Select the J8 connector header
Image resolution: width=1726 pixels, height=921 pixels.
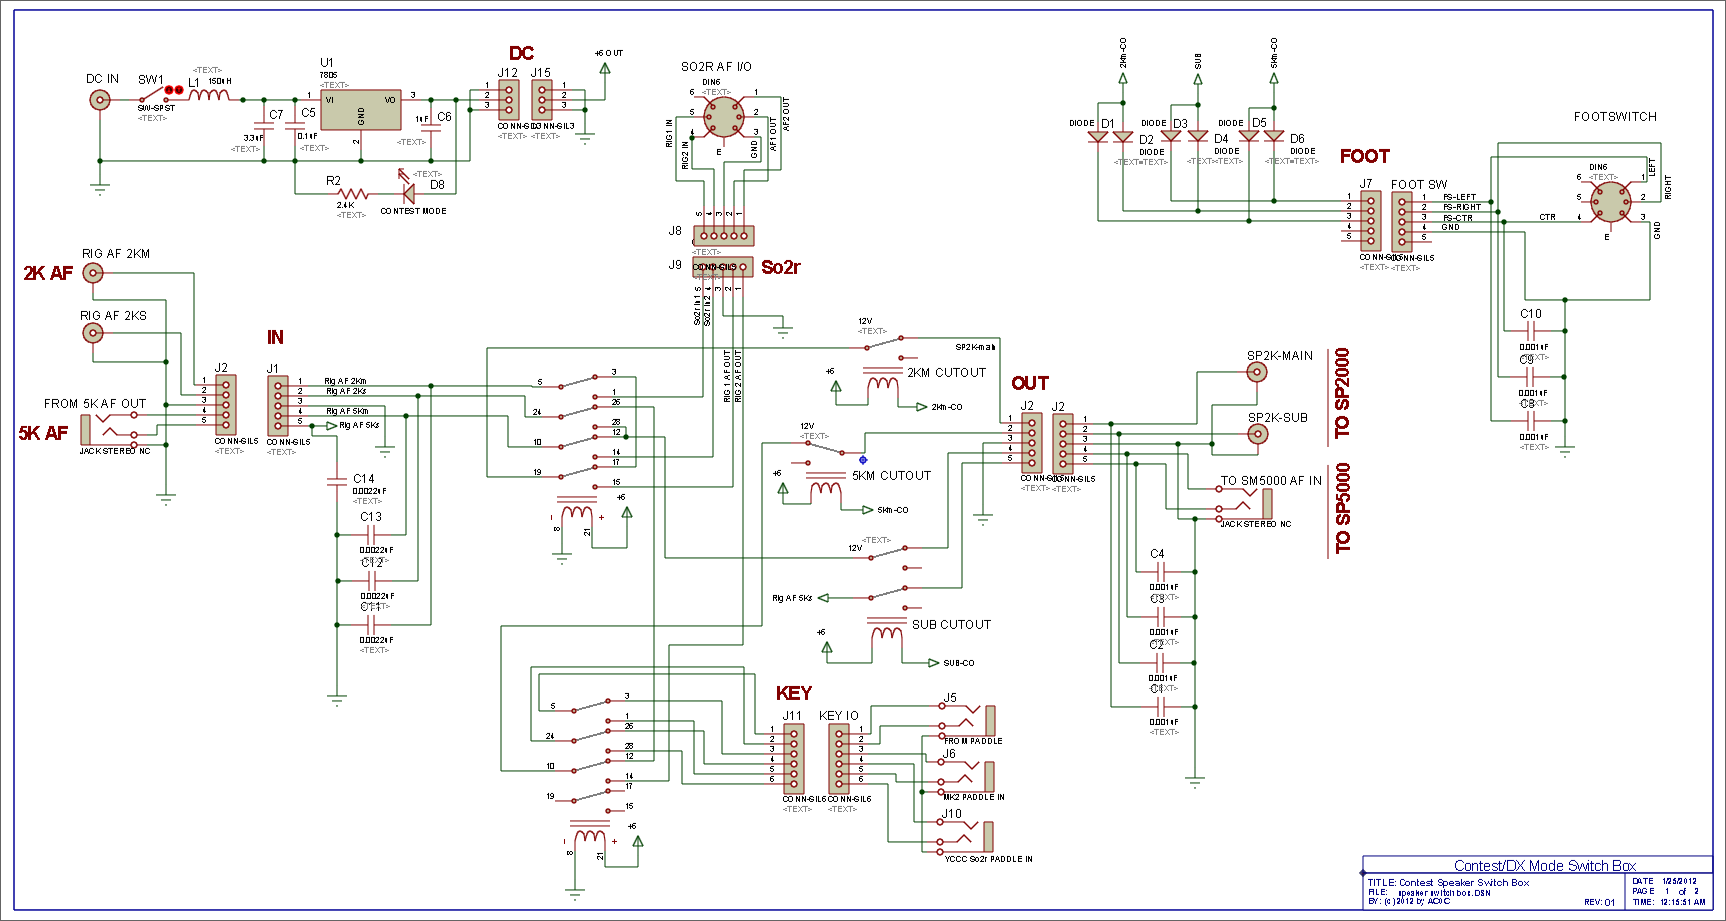coord(723,236)
